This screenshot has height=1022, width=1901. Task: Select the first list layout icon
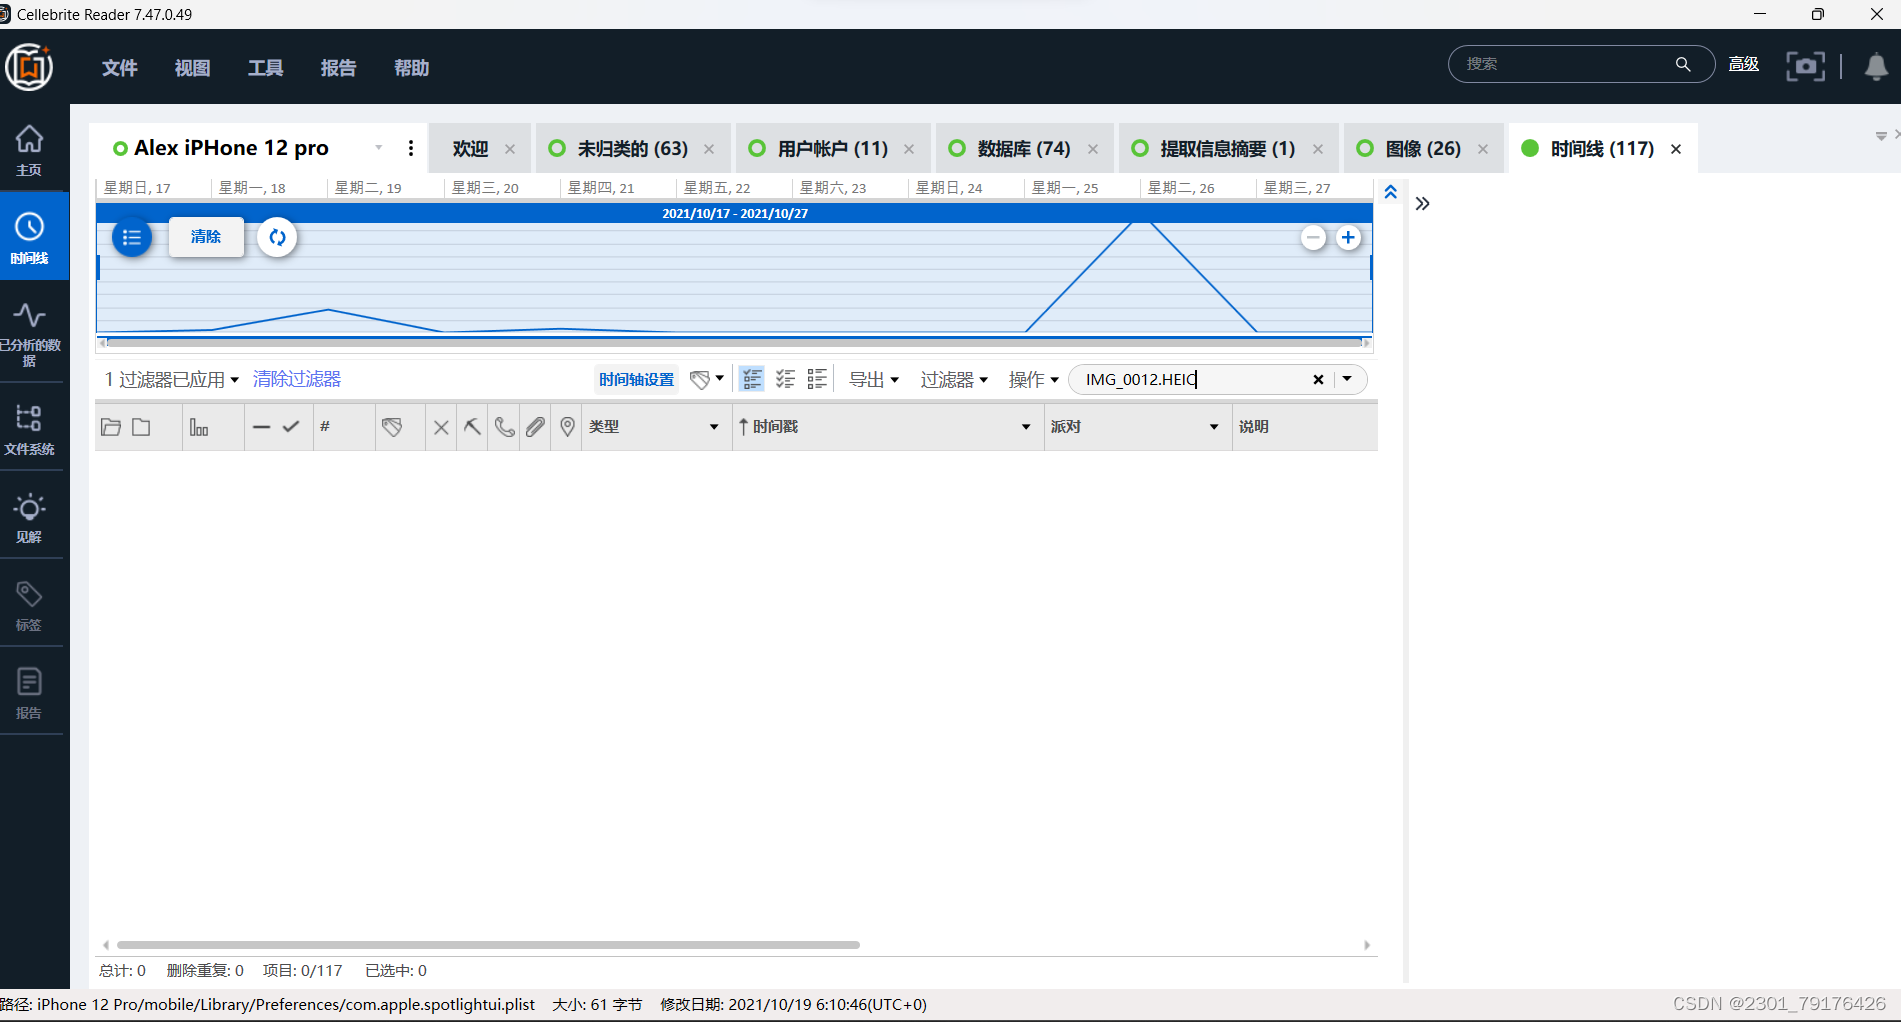[752, 380]
